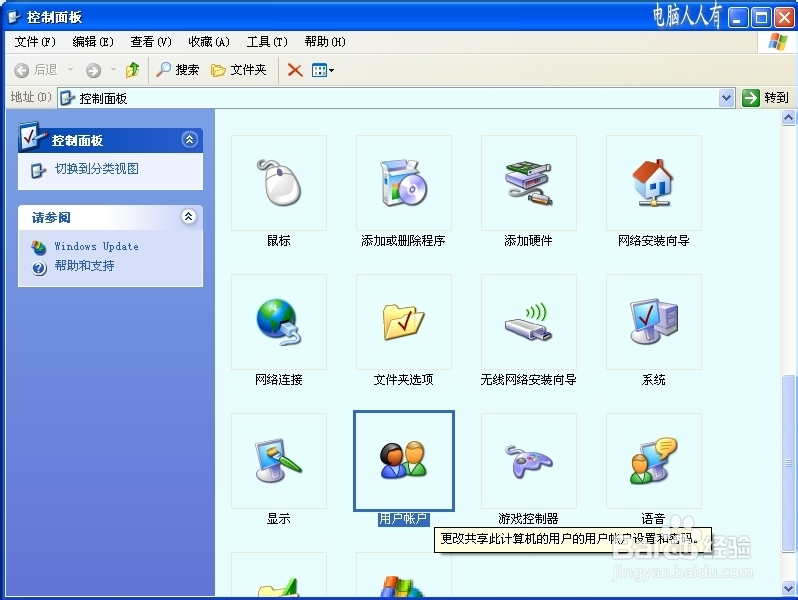Click the Folders (文件夹) toolbar button
The image size is (798, 600).
239,70
